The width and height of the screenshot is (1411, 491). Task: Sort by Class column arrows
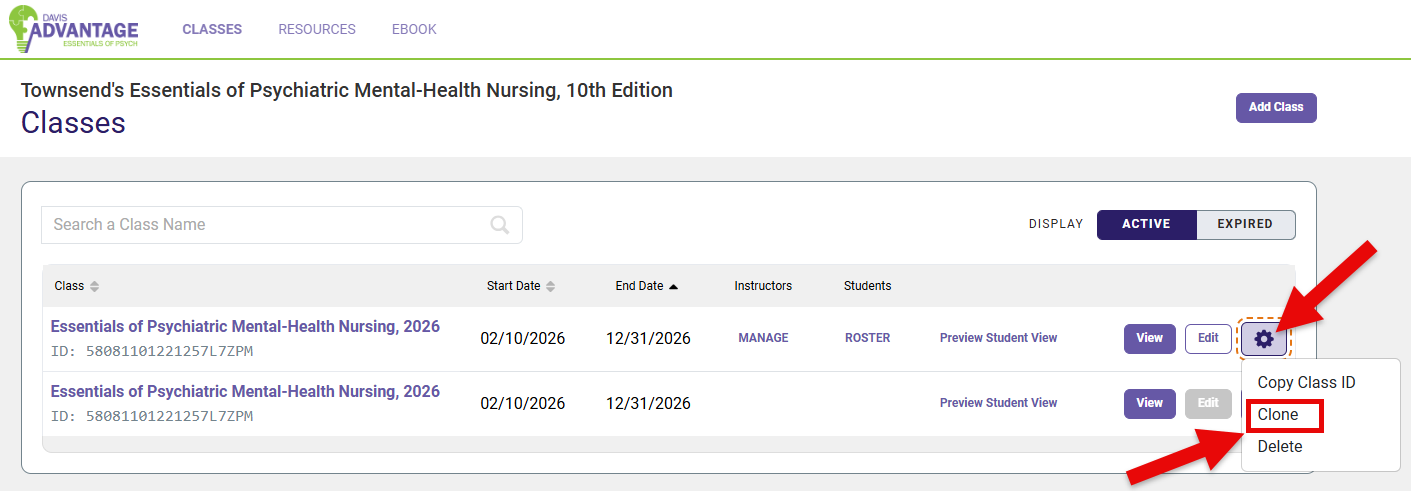[95, 286]
